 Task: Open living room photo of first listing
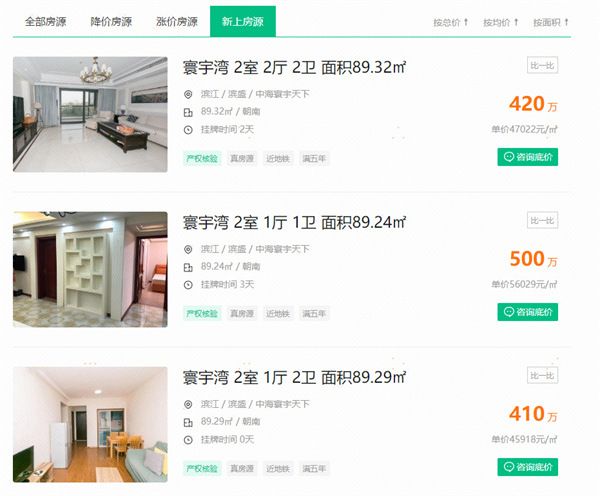[90, 114]
